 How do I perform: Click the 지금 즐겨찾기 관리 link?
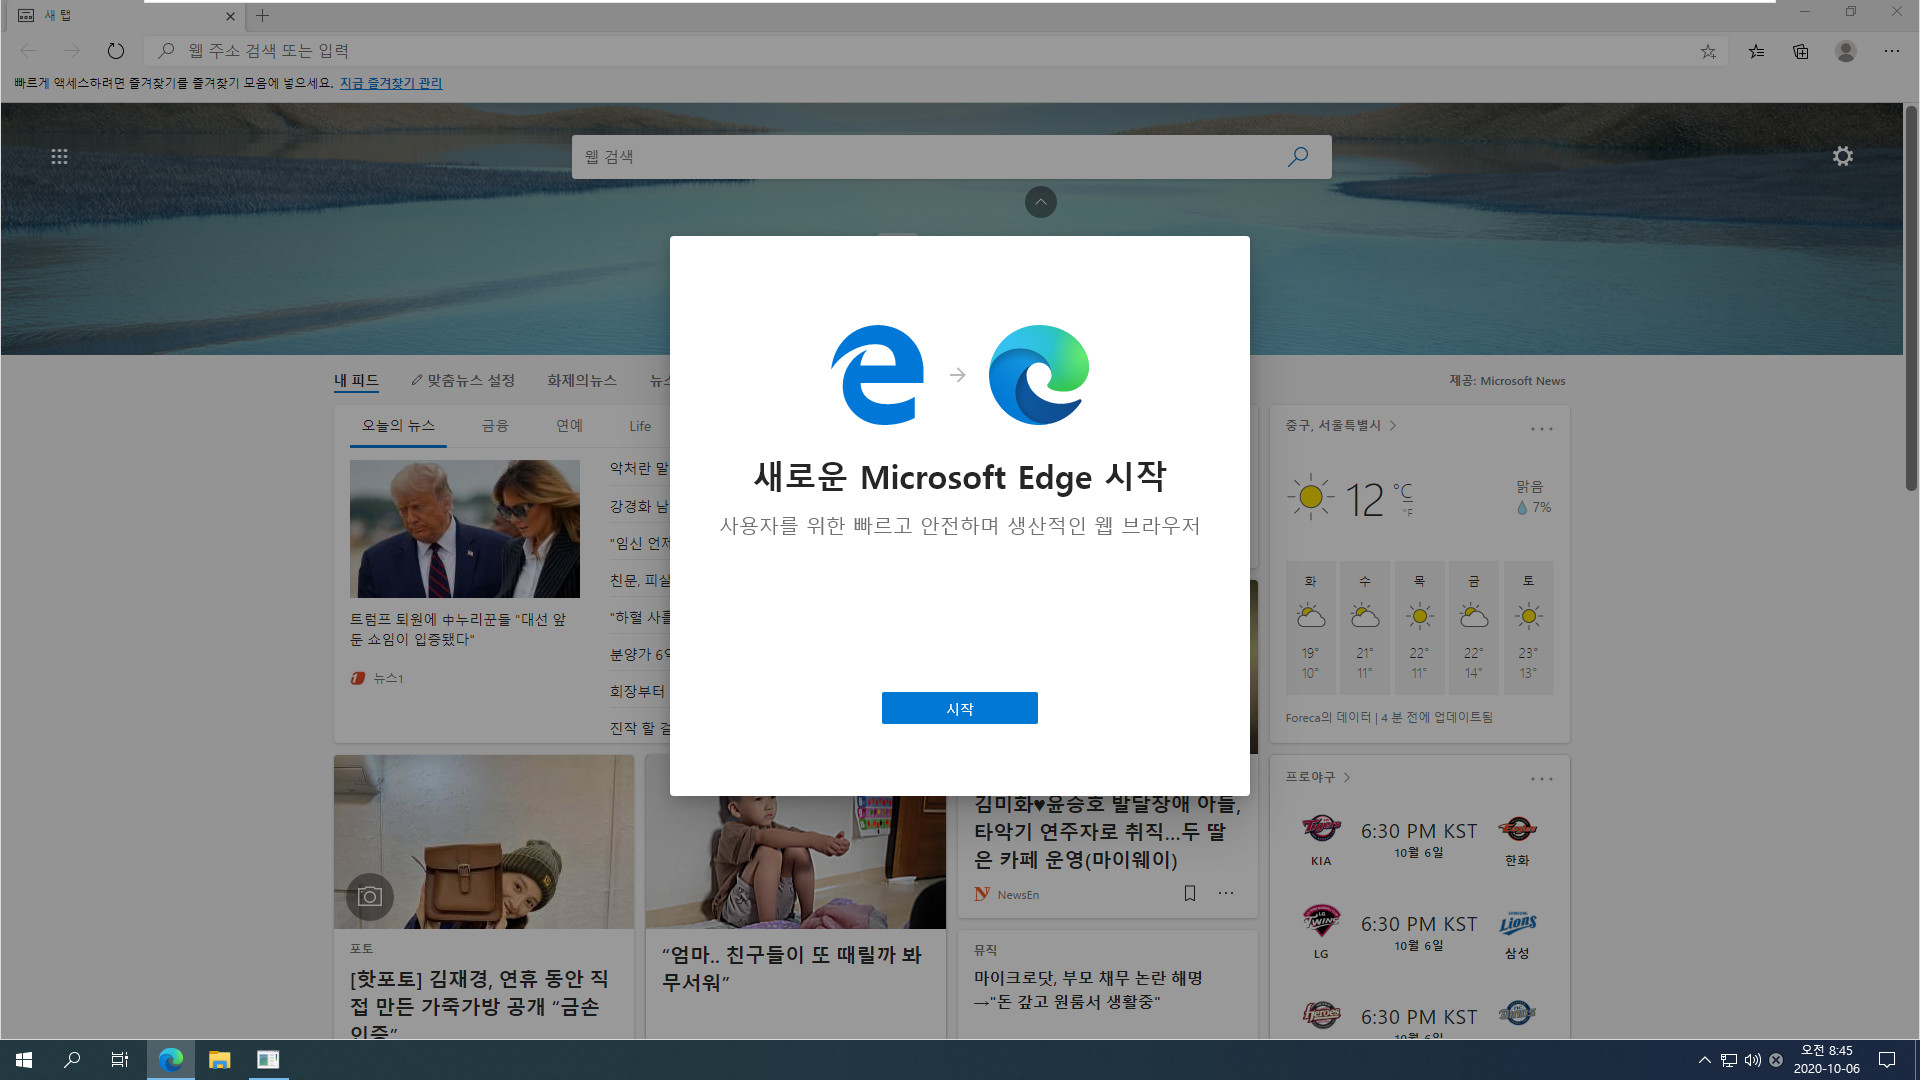point(392,83)
